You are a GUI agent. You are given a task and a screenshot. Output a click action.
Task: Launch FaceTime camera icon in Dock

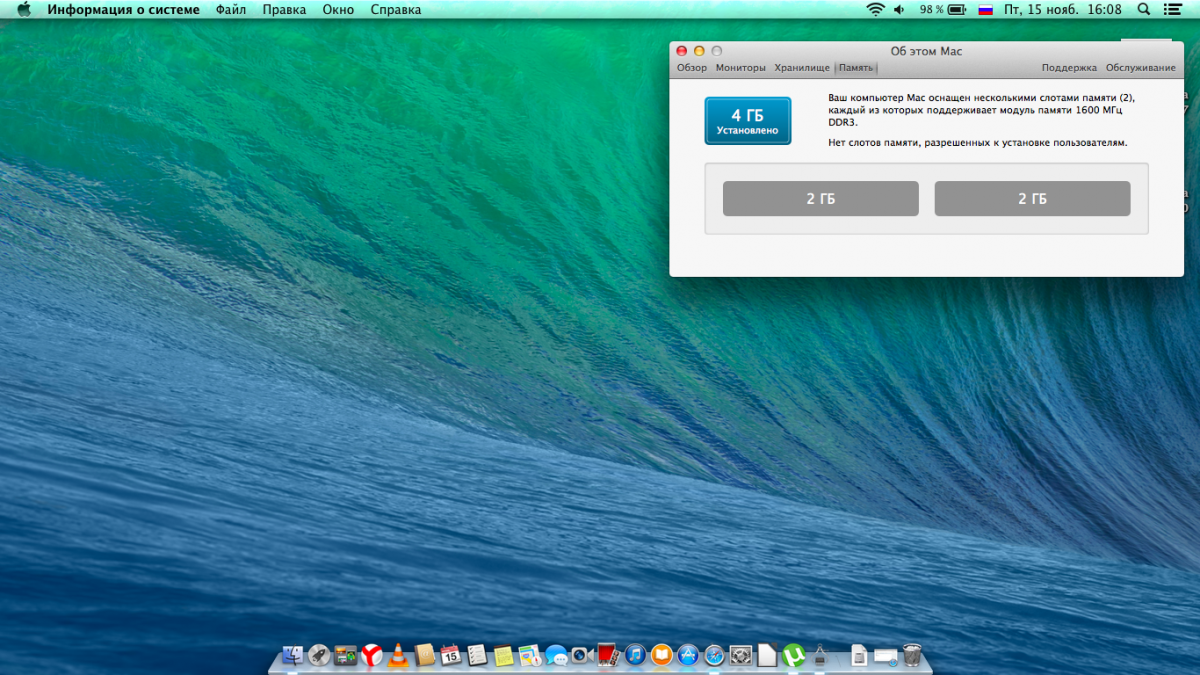(583, 655)
